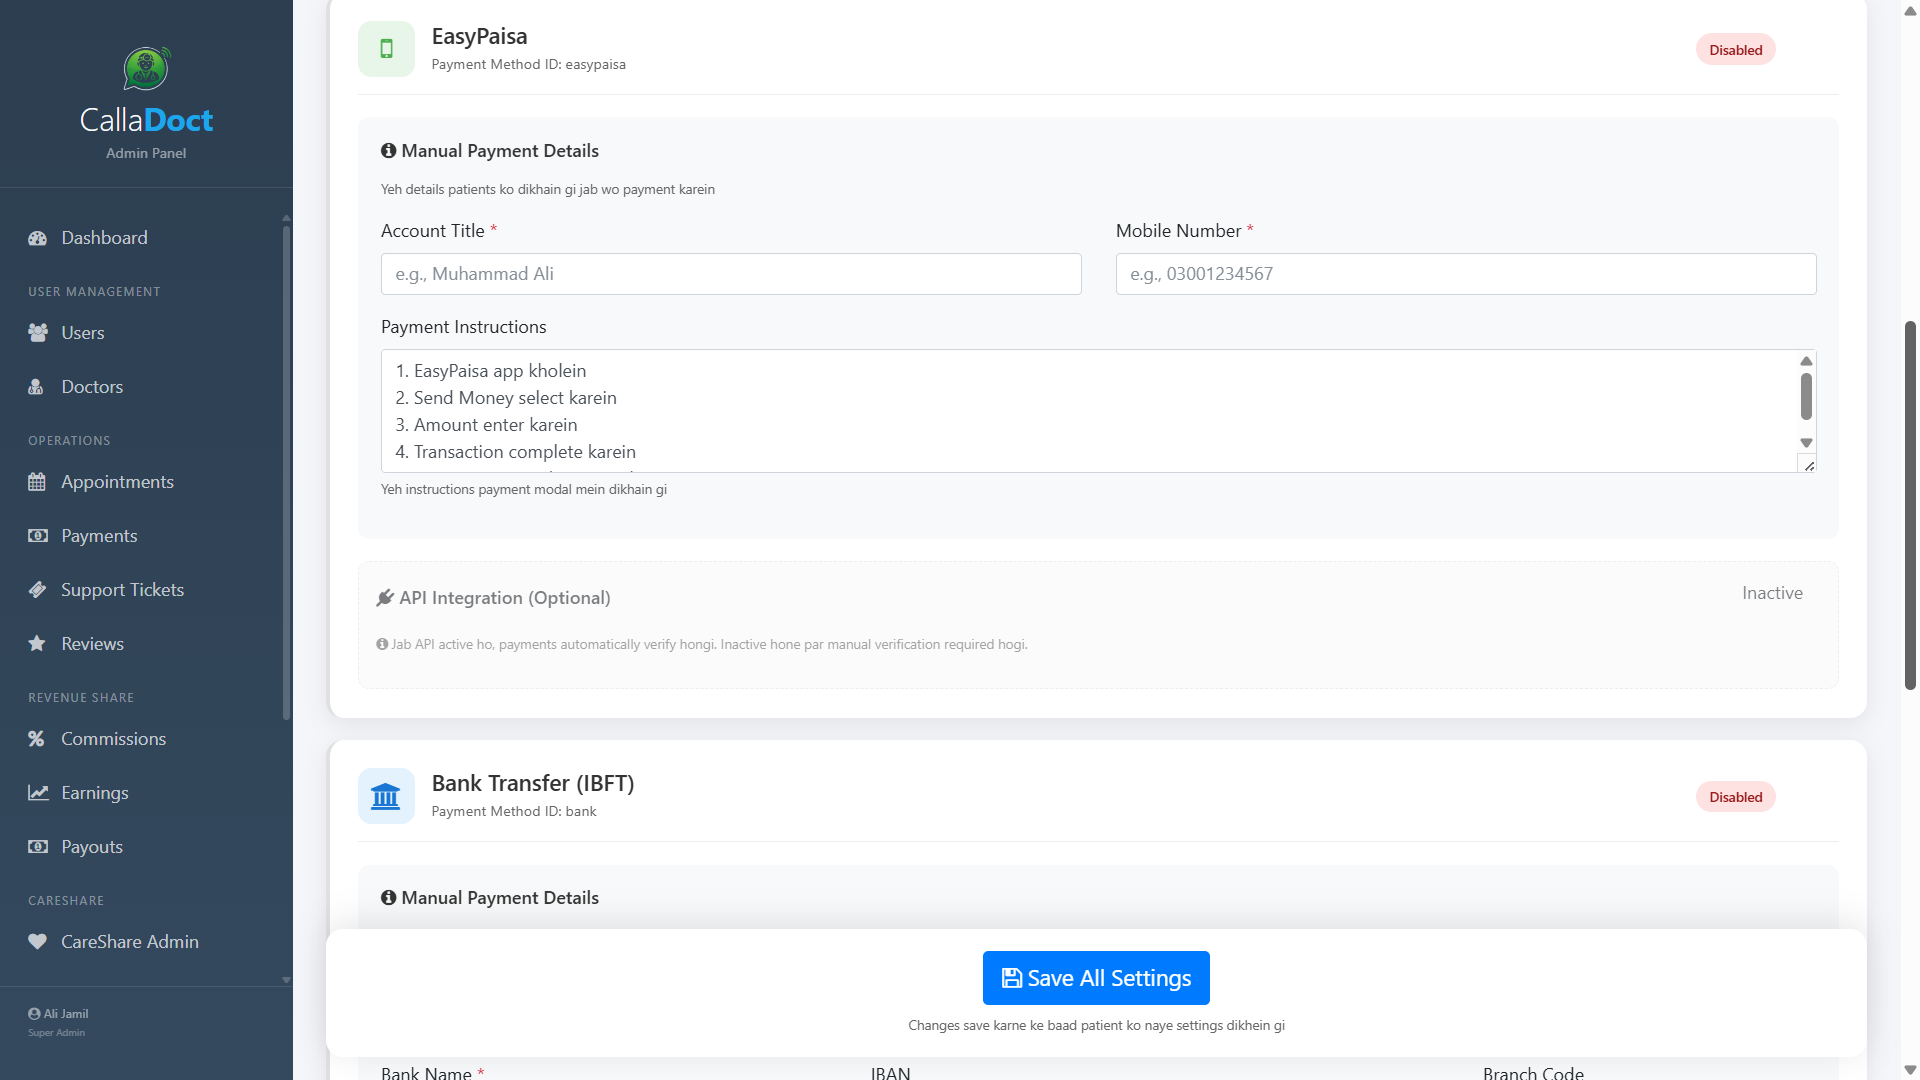Click the sidebar scroll-up arrow

tap(286, 217)
